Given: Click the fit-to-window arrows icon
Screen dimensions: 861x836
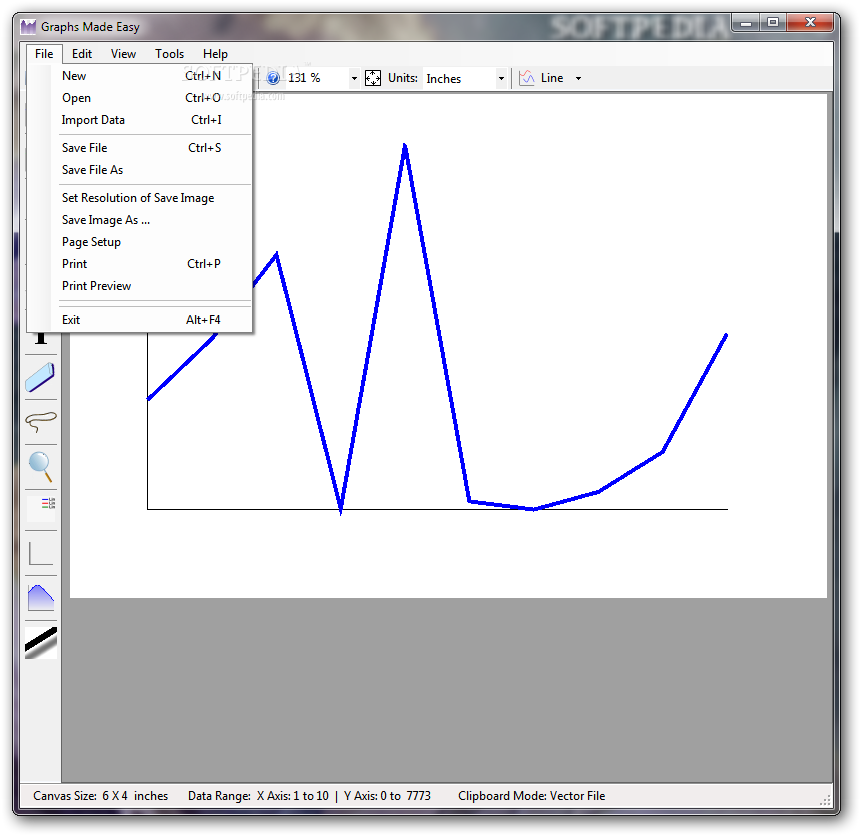Looking at the screenshot, I should coord(373,78).
